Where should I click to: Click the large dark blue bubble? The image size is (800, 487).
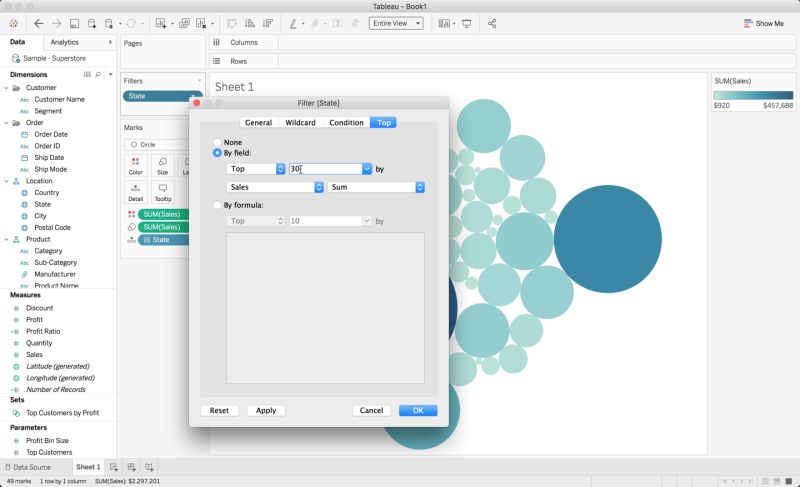pos(608,239)
